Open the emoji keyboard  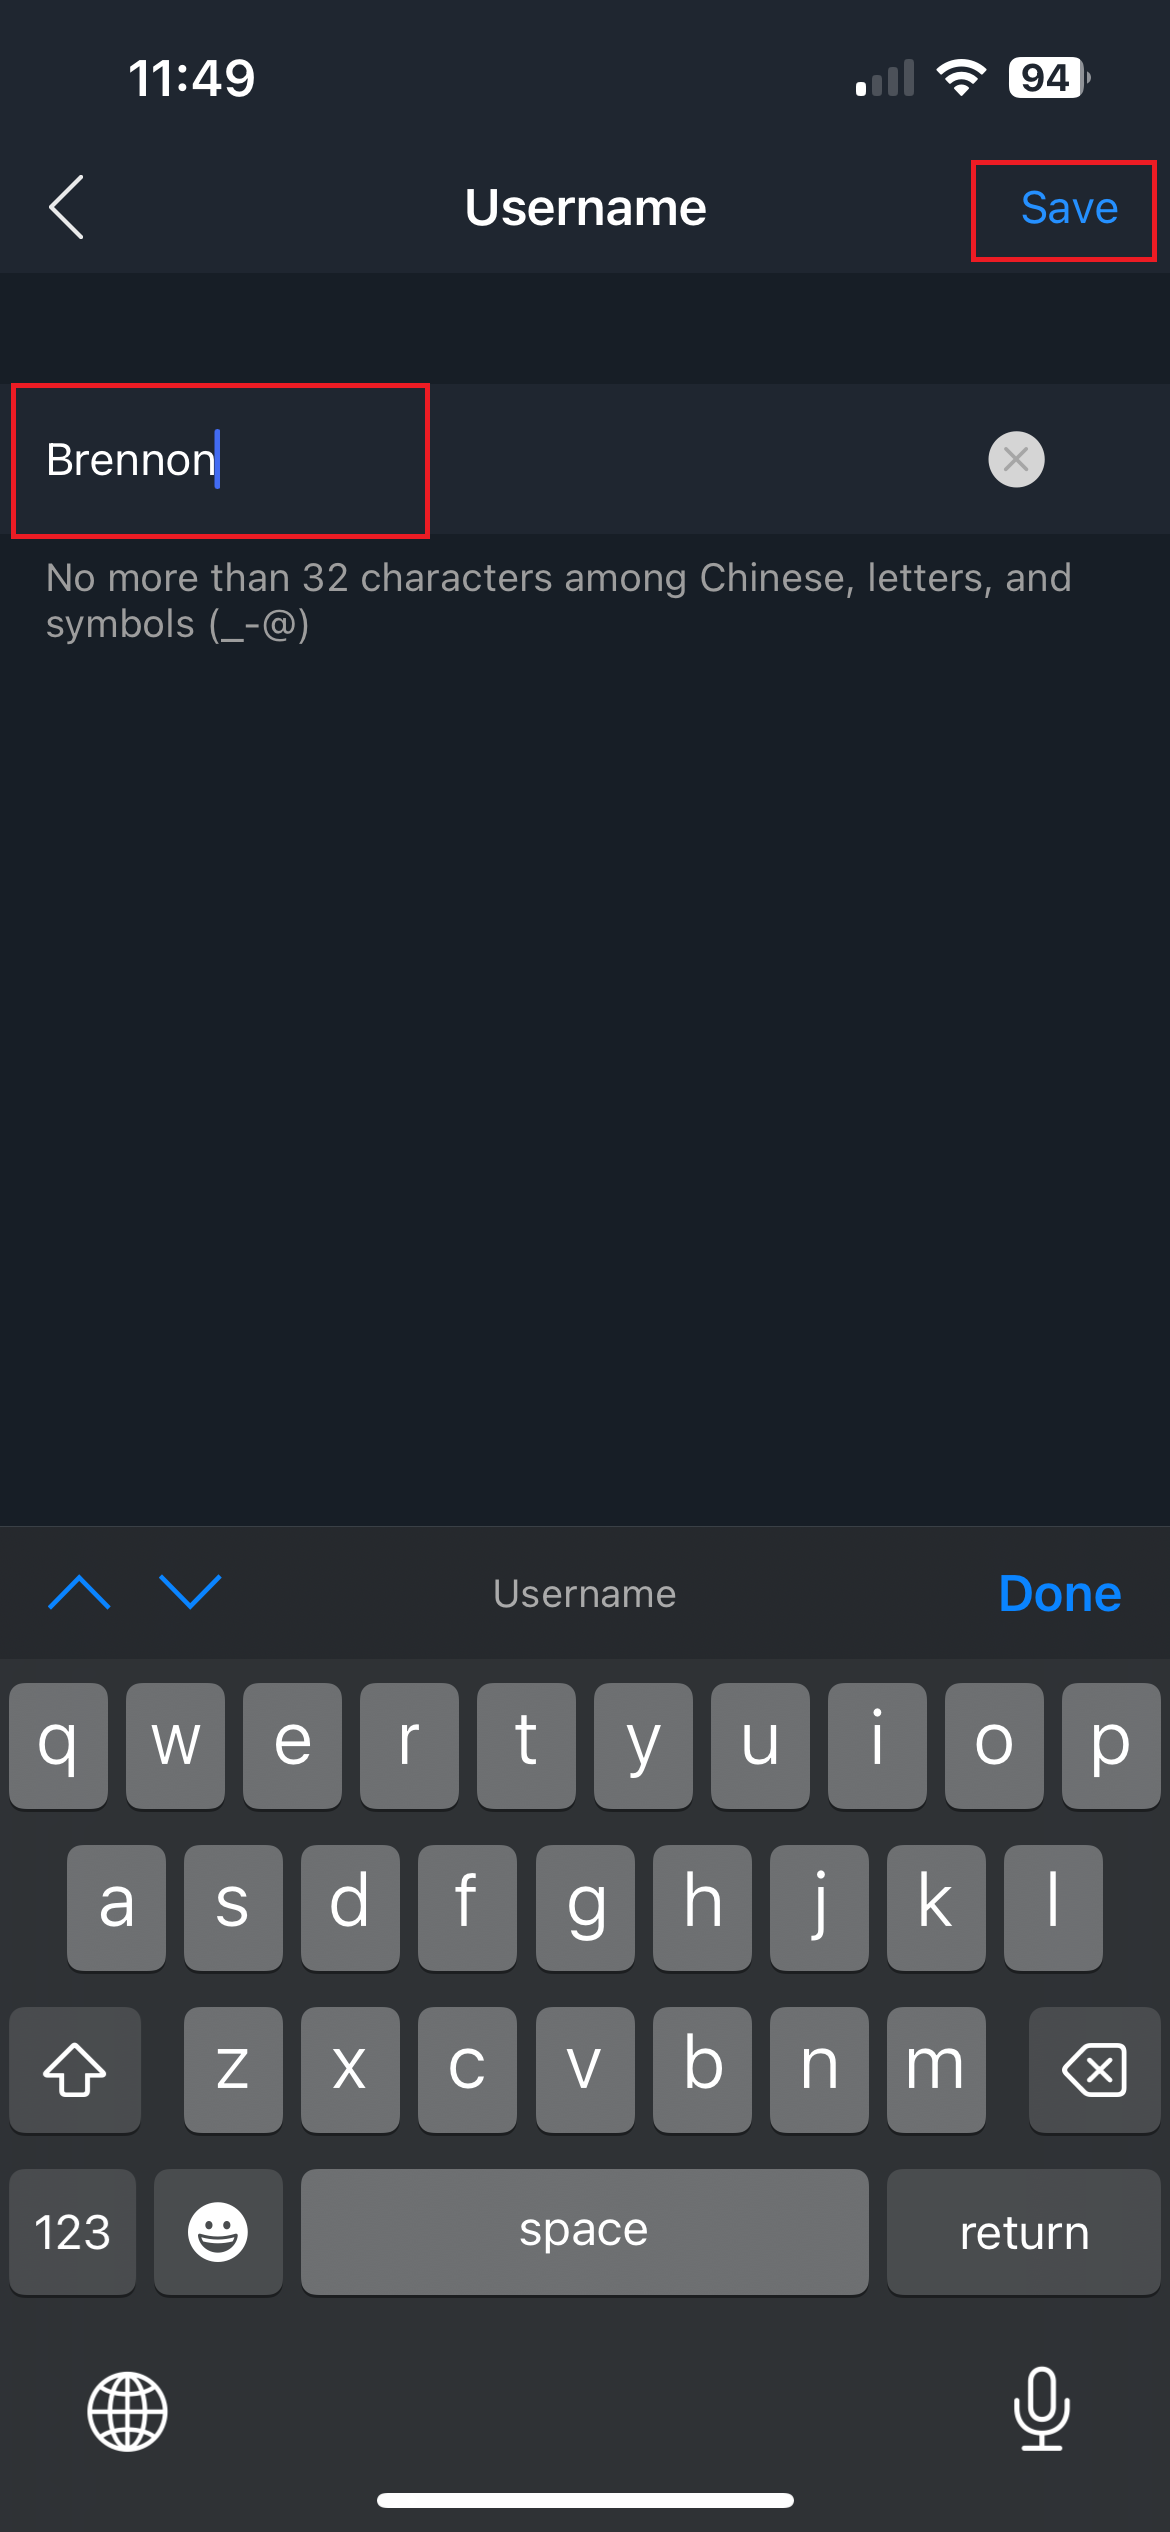point(218,2231)
